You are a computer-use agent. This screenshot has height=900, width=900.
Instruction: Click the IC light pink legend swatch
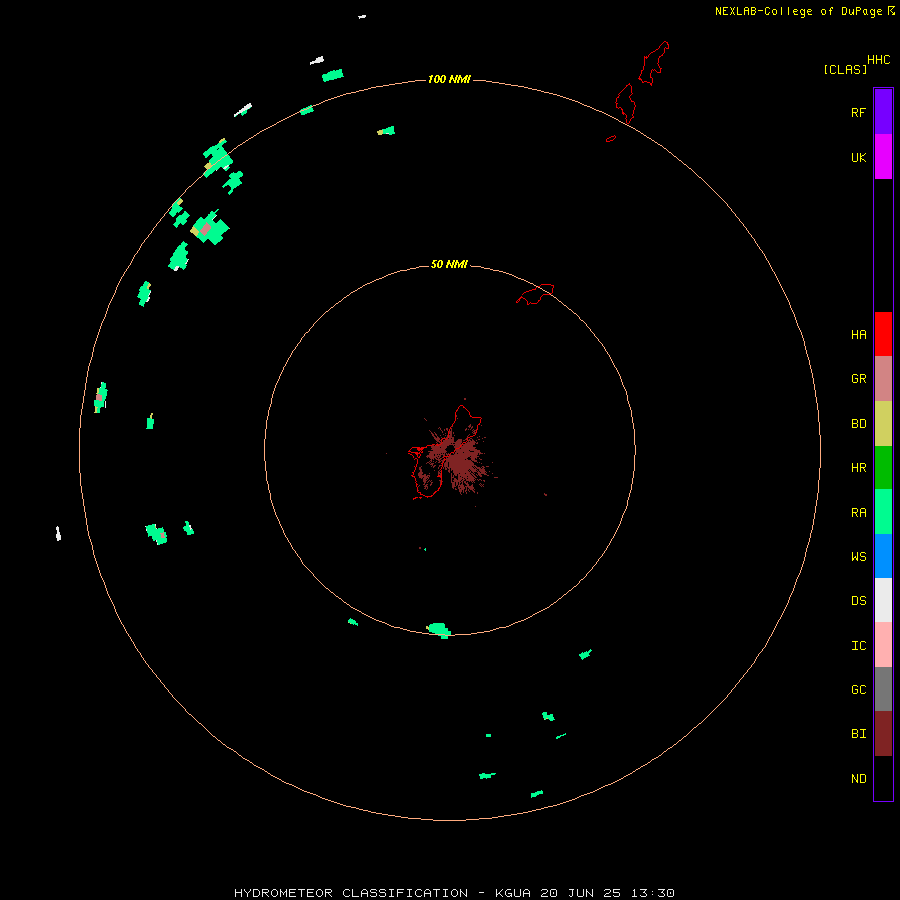tap(883, 645)
